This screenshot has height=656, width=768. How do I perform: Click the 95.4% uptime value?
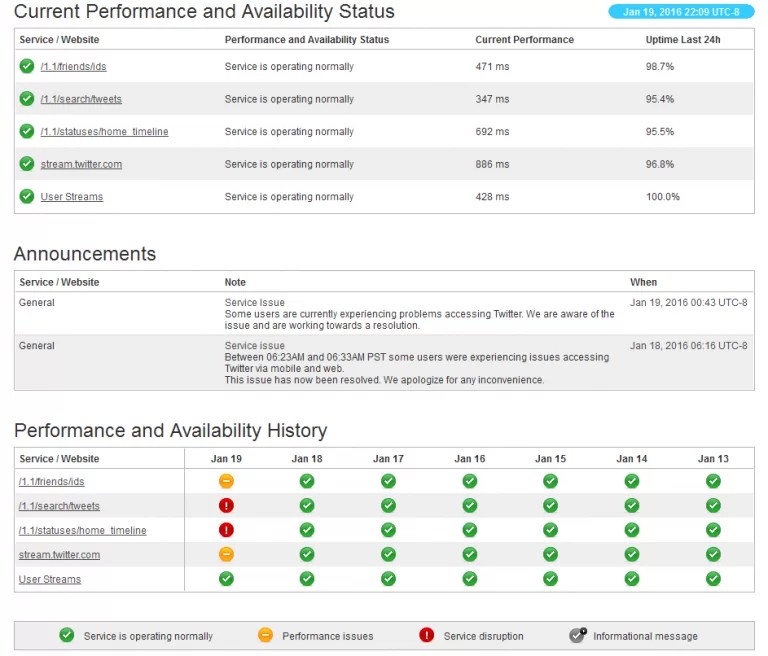[x=660, y=99]
